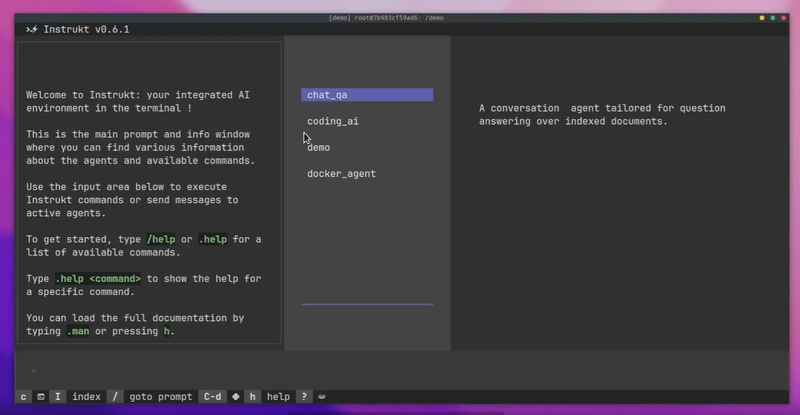Viewport: 800px width, 415px height.
Task: Click the 'h' key badge in footer
Action: click(x=252, y=397)
